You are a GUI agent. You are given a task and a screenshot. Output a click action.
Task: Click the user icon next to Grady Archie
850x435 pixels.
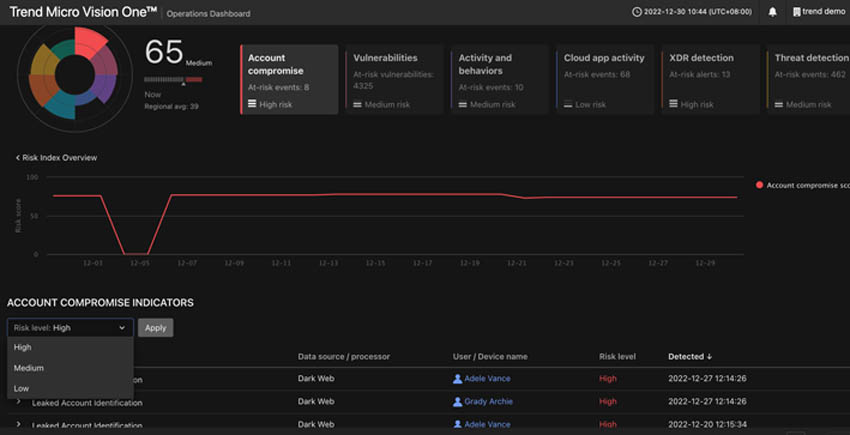pyautogui.click(x=458, y=402)
